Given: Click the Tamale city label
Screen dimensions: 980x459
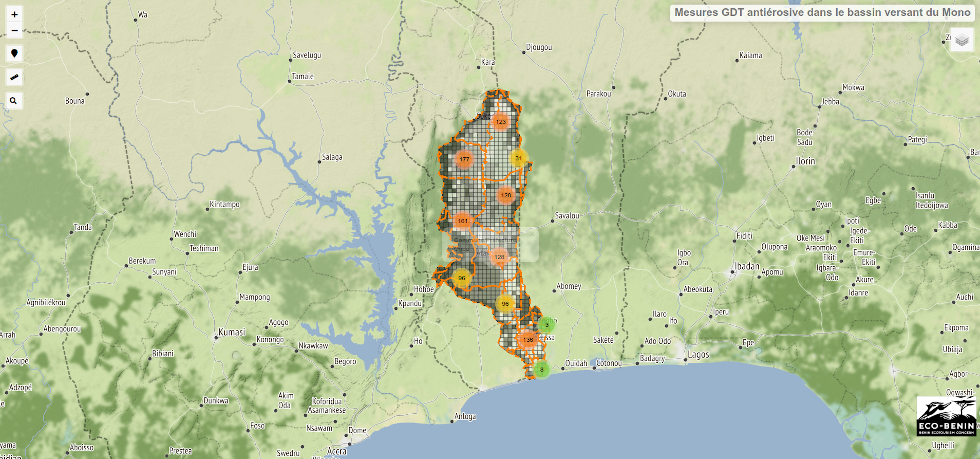Looking at the screenshot, I should click(x=302, y=76).
